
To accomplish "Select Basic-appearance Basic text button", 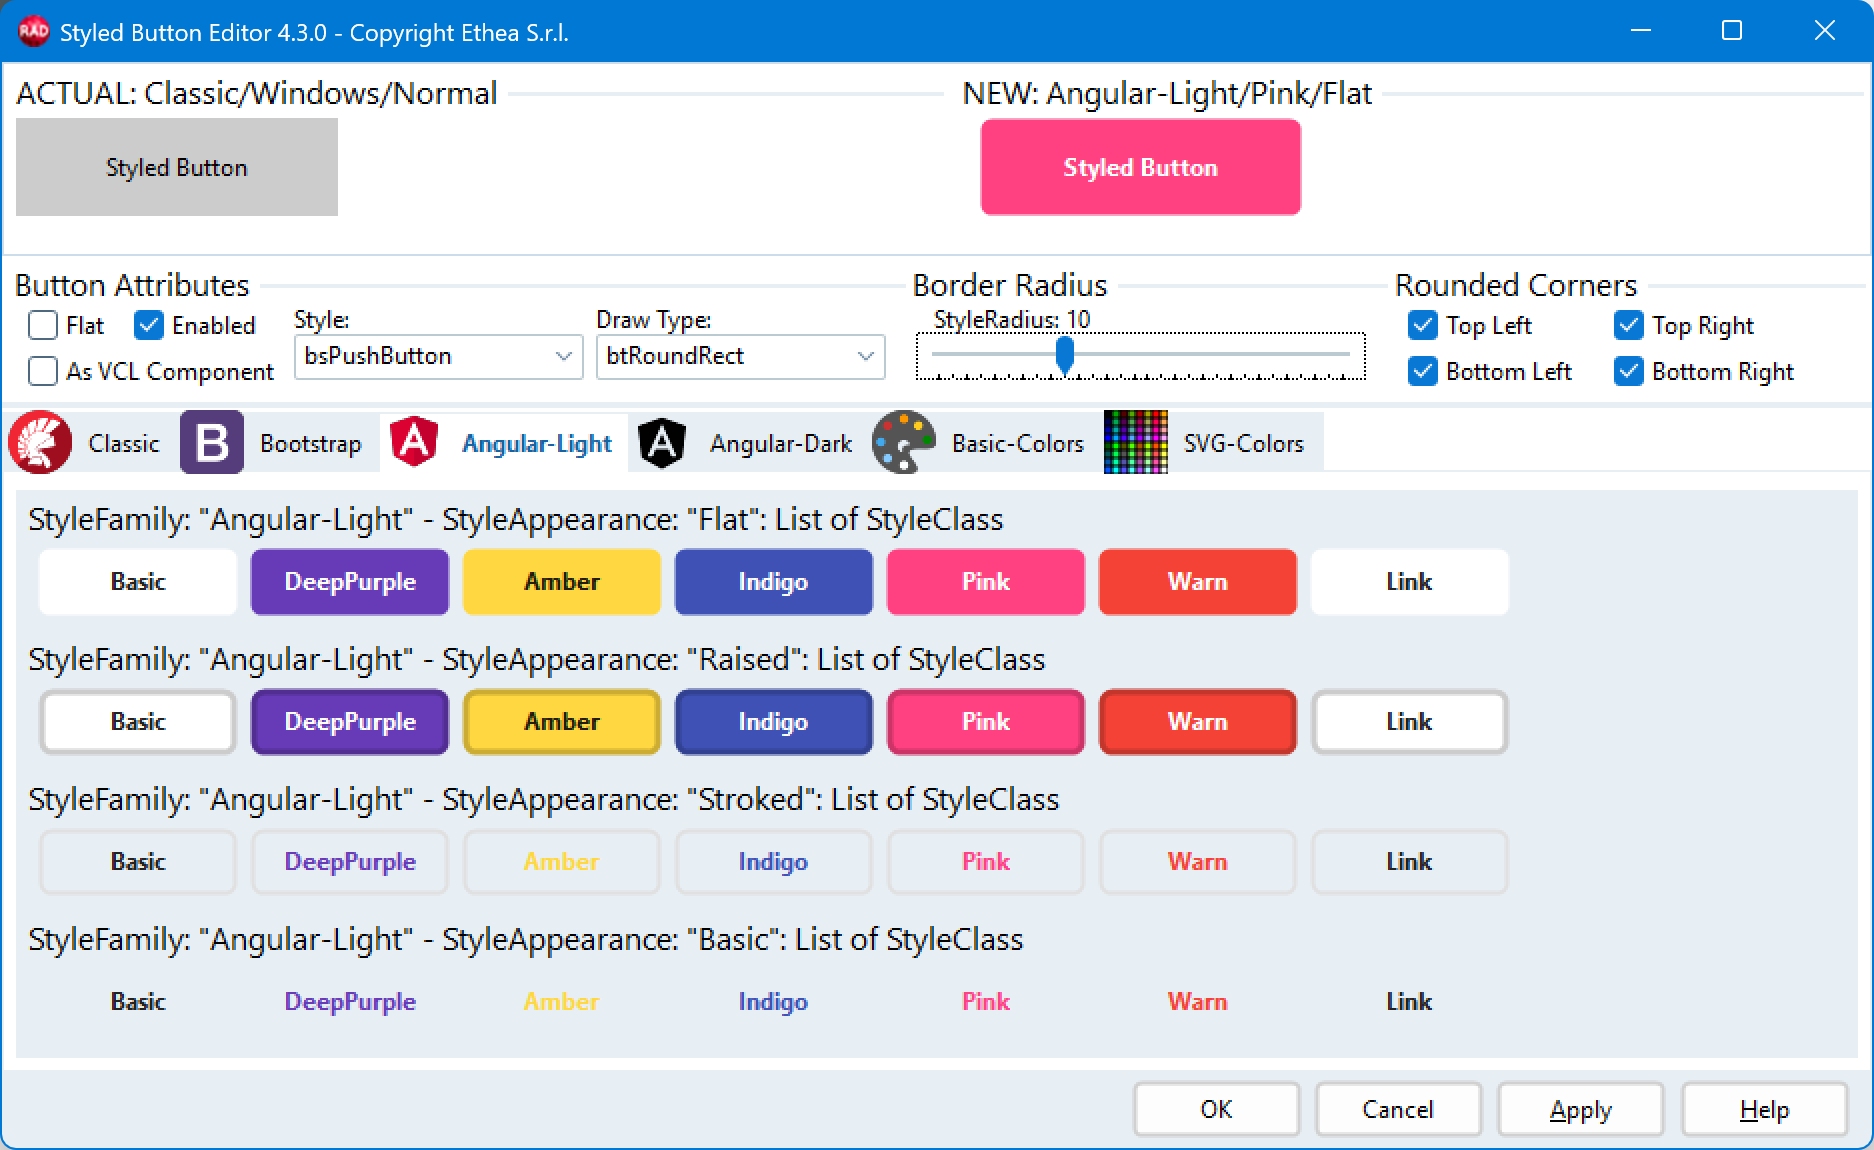I will (x=138, y=1002).
